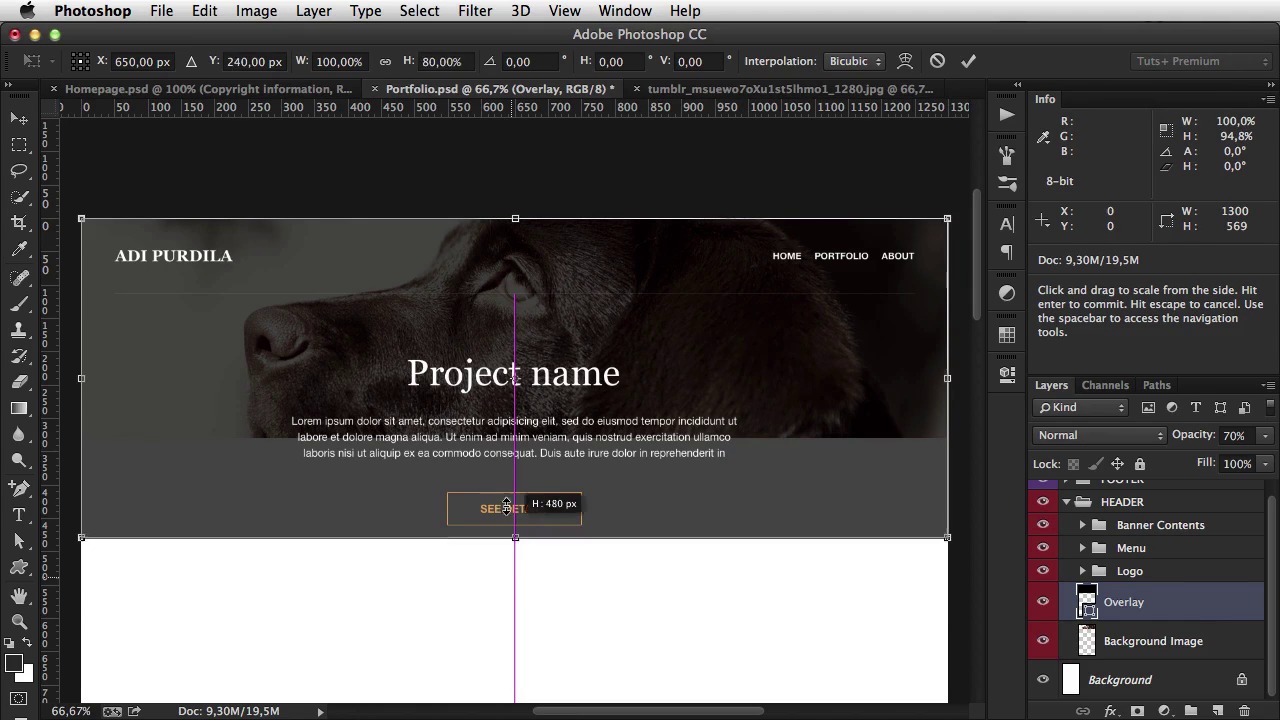Expand the Menu group
The image size is (1280, 720).
[1083, 548]
